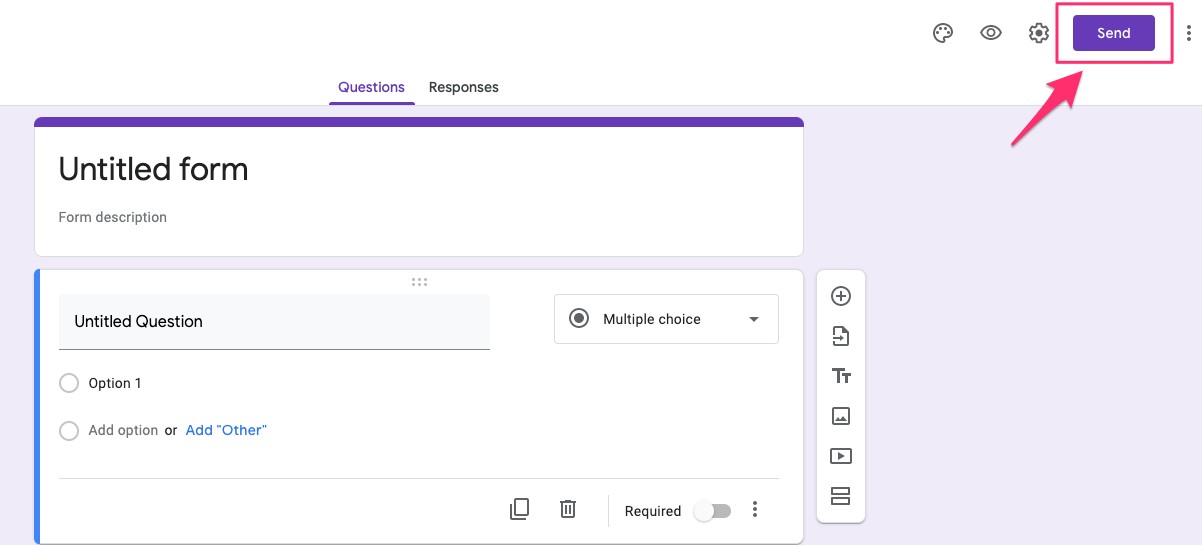This screenshot has width=1202, height=545.
Task: Duplicate the Untitled Question card
Action: tap(519, 509)
